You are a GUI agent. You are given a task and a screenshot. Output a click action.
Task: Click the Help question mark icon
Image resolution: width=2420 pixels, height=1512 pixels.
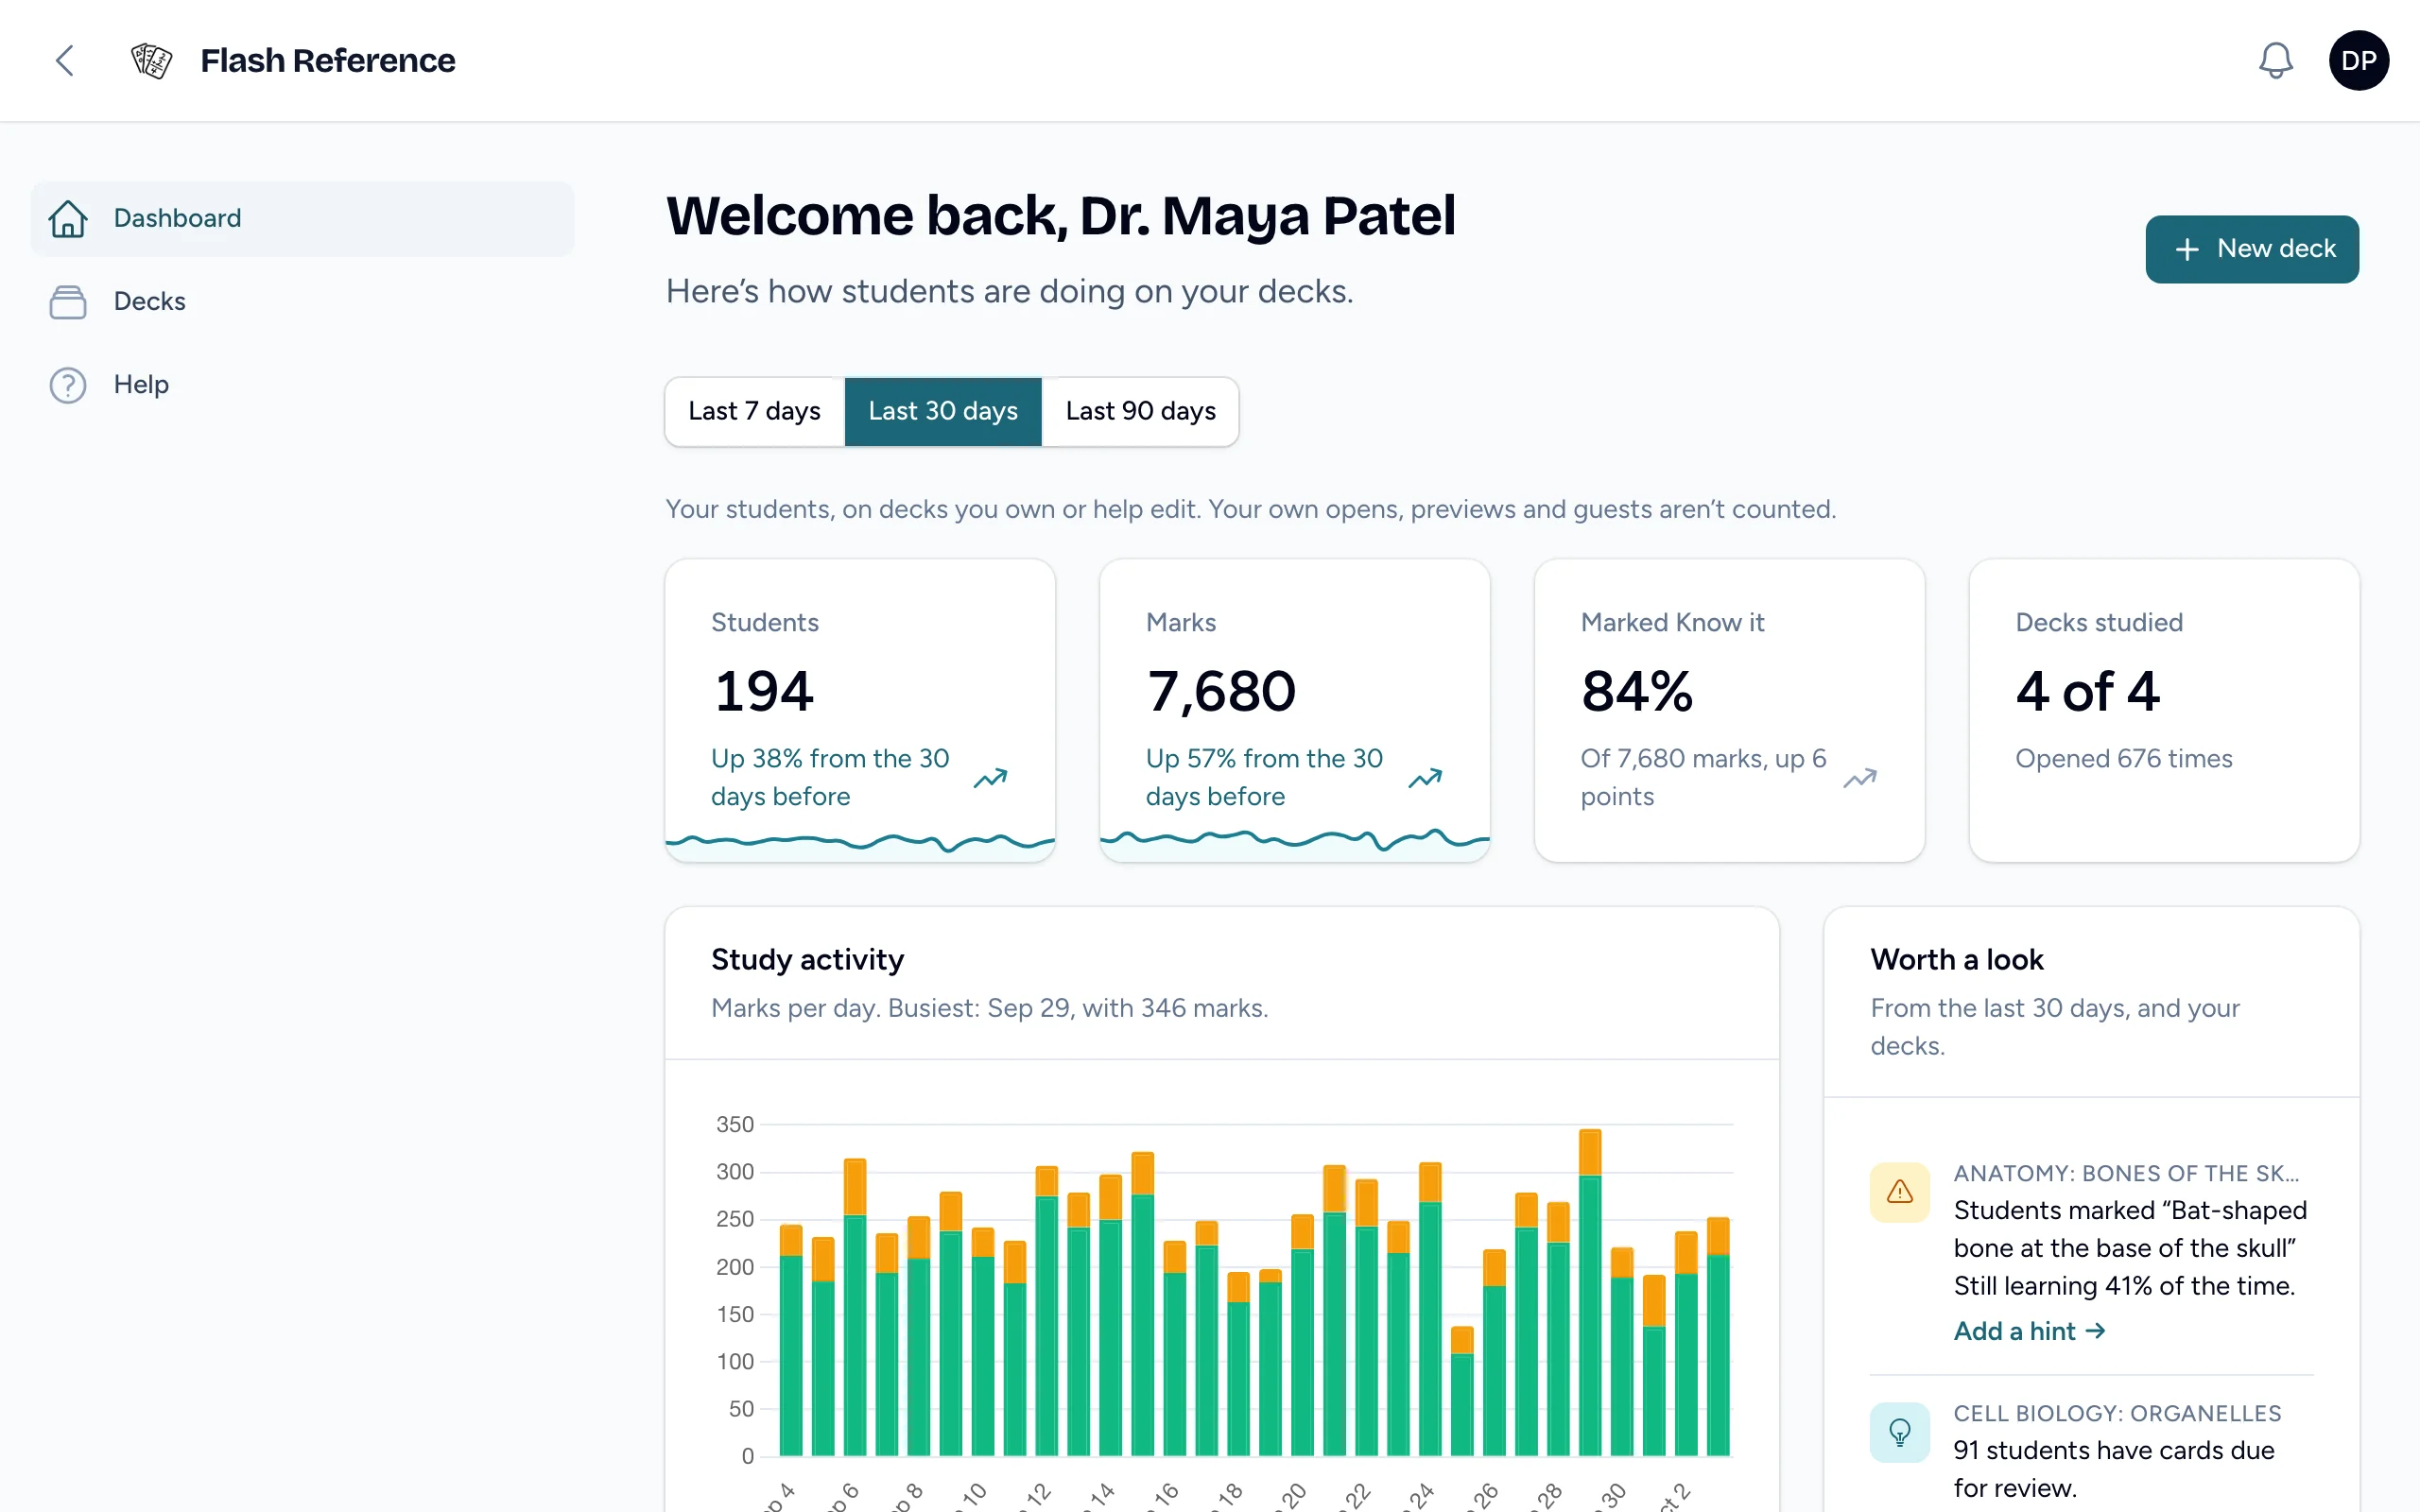coord(68,385)
